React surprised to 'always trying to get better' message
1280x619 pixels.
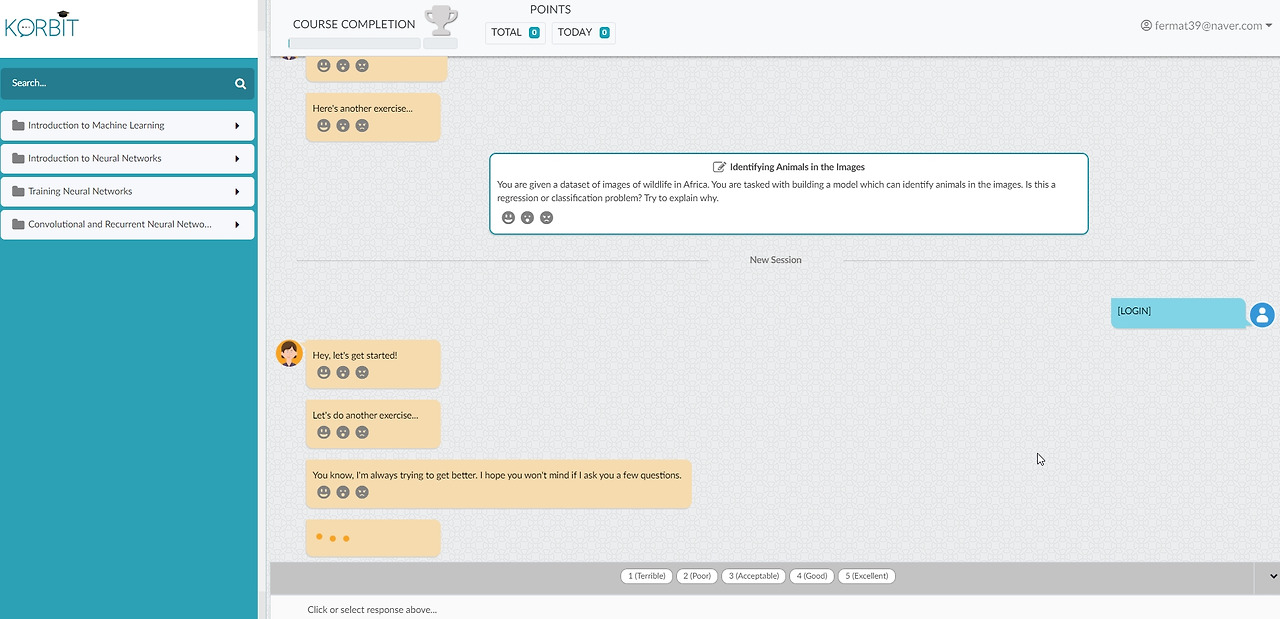tap(343, 493)
